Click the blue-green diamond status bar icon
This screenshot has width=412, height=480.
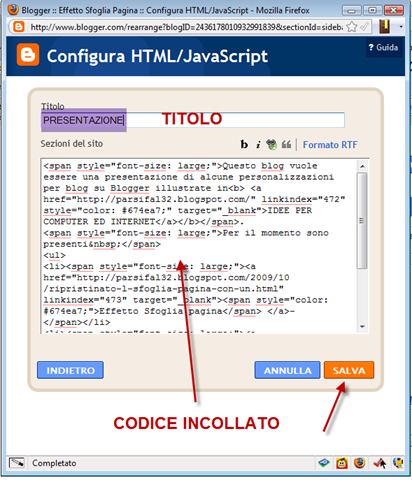coord(324,463)
